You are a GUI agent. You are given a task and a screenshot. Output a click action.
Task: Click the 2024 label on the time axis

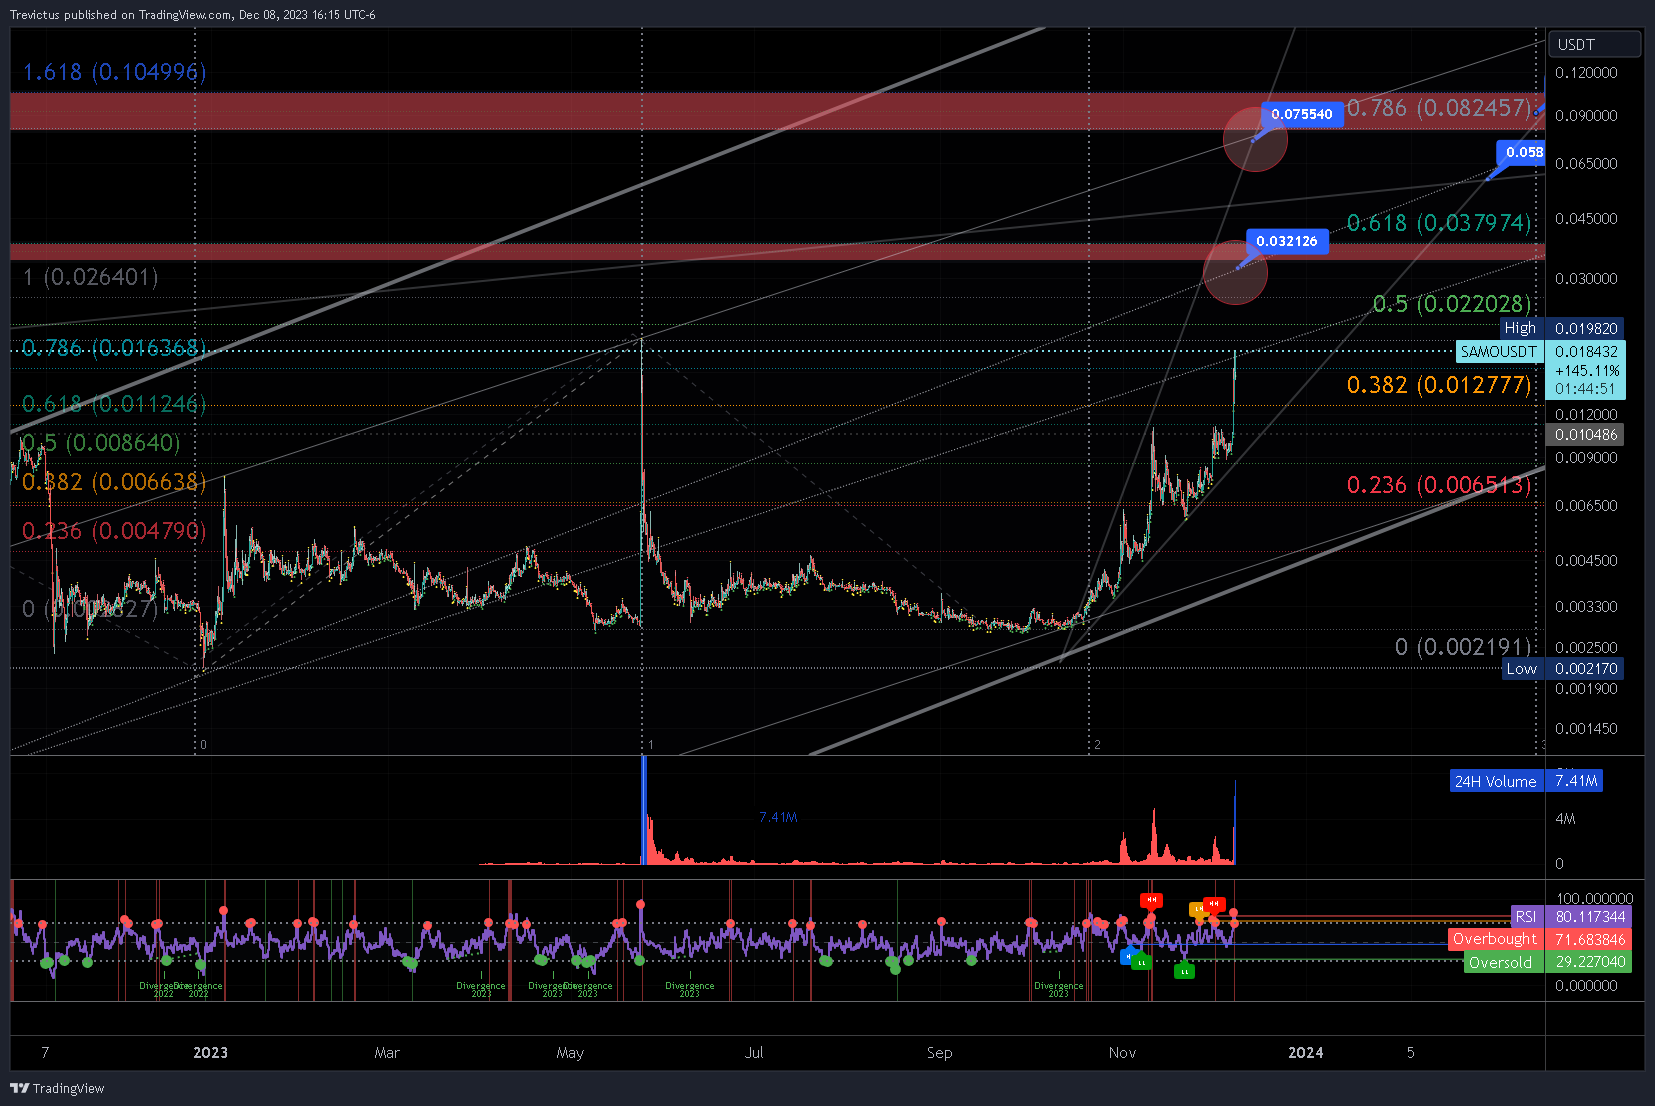pyautogui.click(x=1305, y=1052)
